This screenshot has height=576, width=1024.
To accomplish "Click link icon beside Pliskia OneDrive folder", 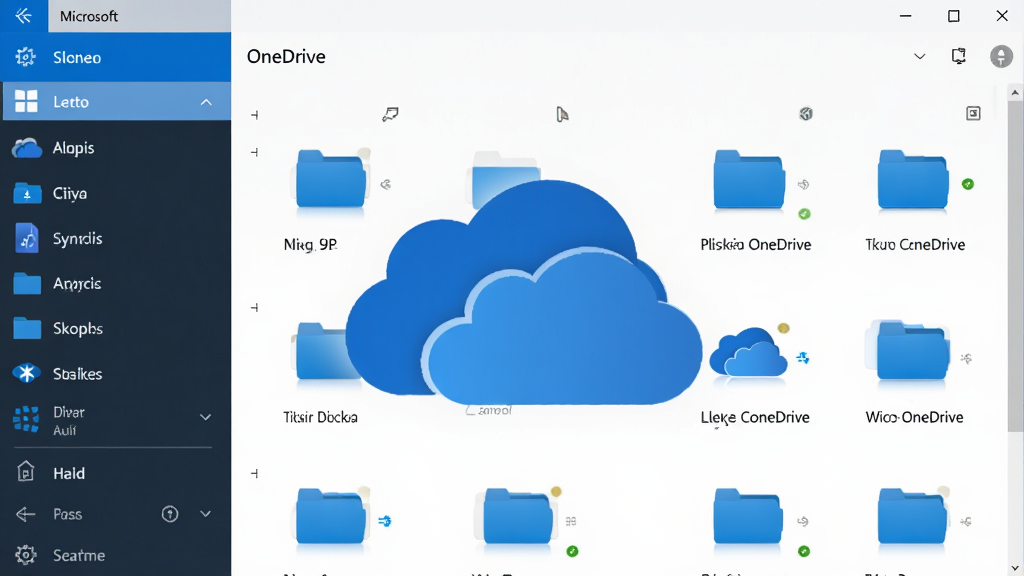I will [804, 185].
